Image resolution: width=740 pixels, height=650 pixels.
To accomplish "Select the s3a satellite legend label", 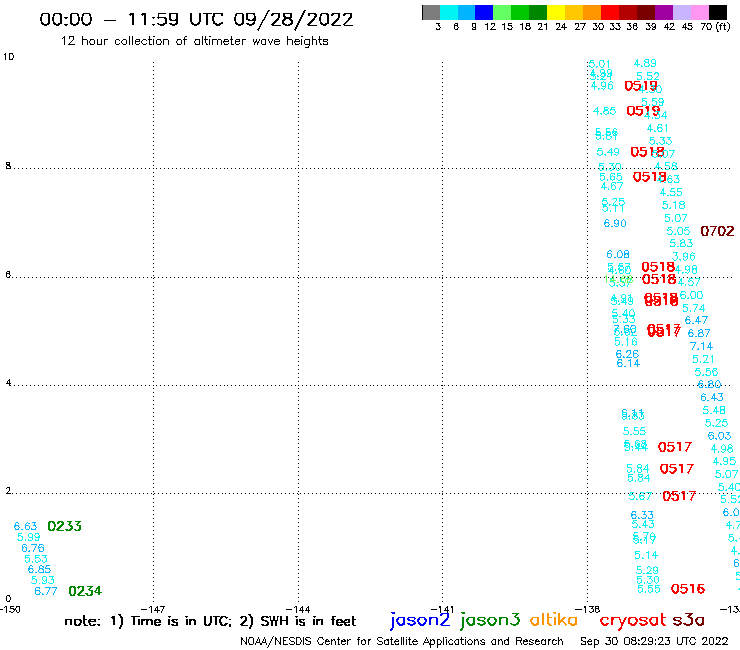I will click(689, 620).
